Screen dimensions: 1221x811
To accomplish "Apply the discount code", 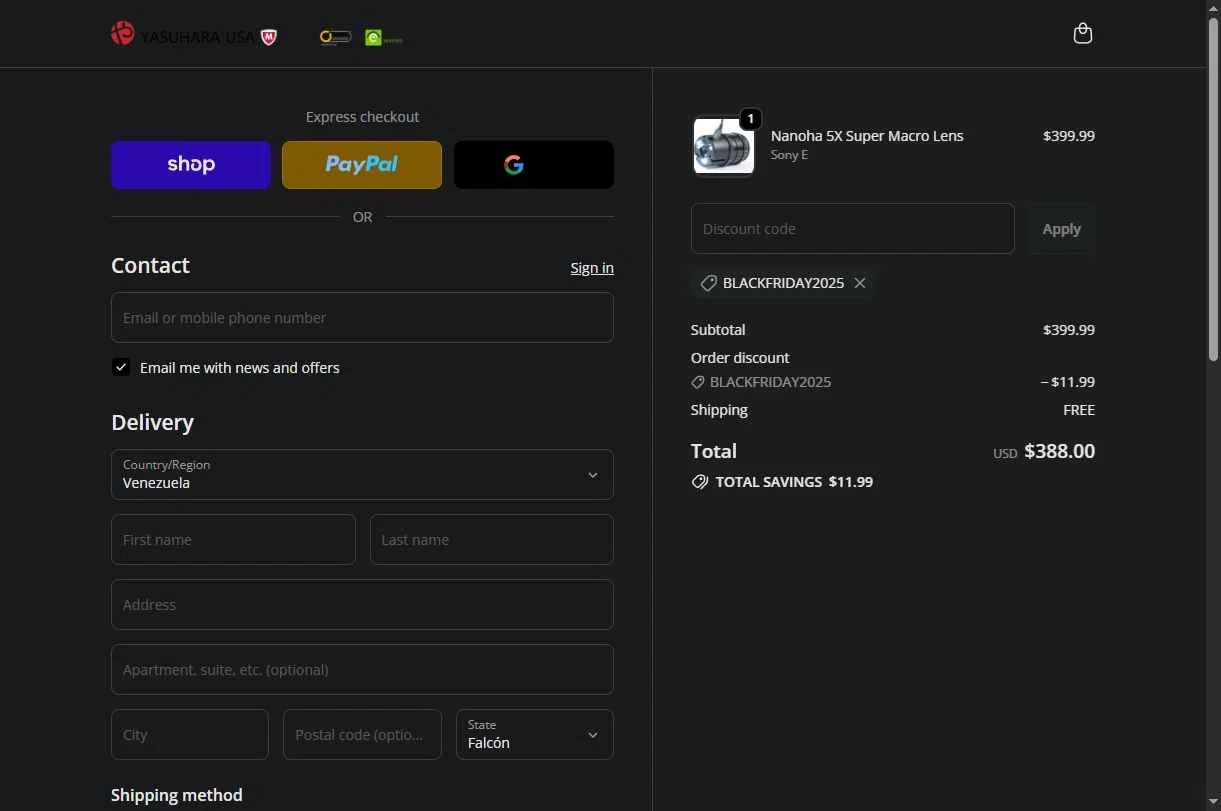I will [1061, 229].
